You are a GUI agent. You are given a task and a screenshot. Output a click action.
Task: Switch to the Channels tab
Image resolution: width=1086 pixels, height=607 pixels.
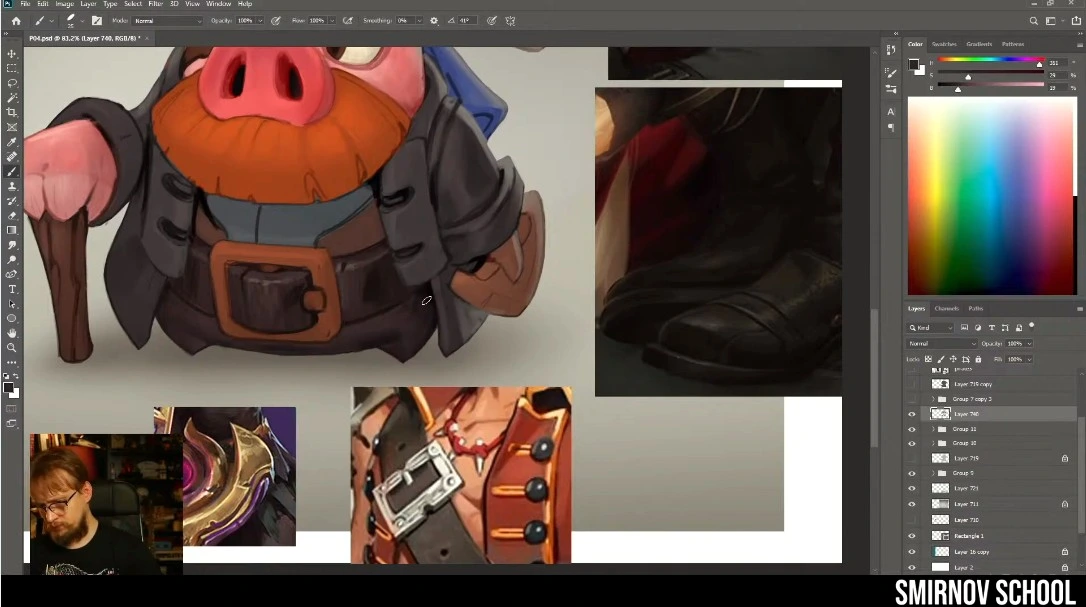(x=946, y=308)
